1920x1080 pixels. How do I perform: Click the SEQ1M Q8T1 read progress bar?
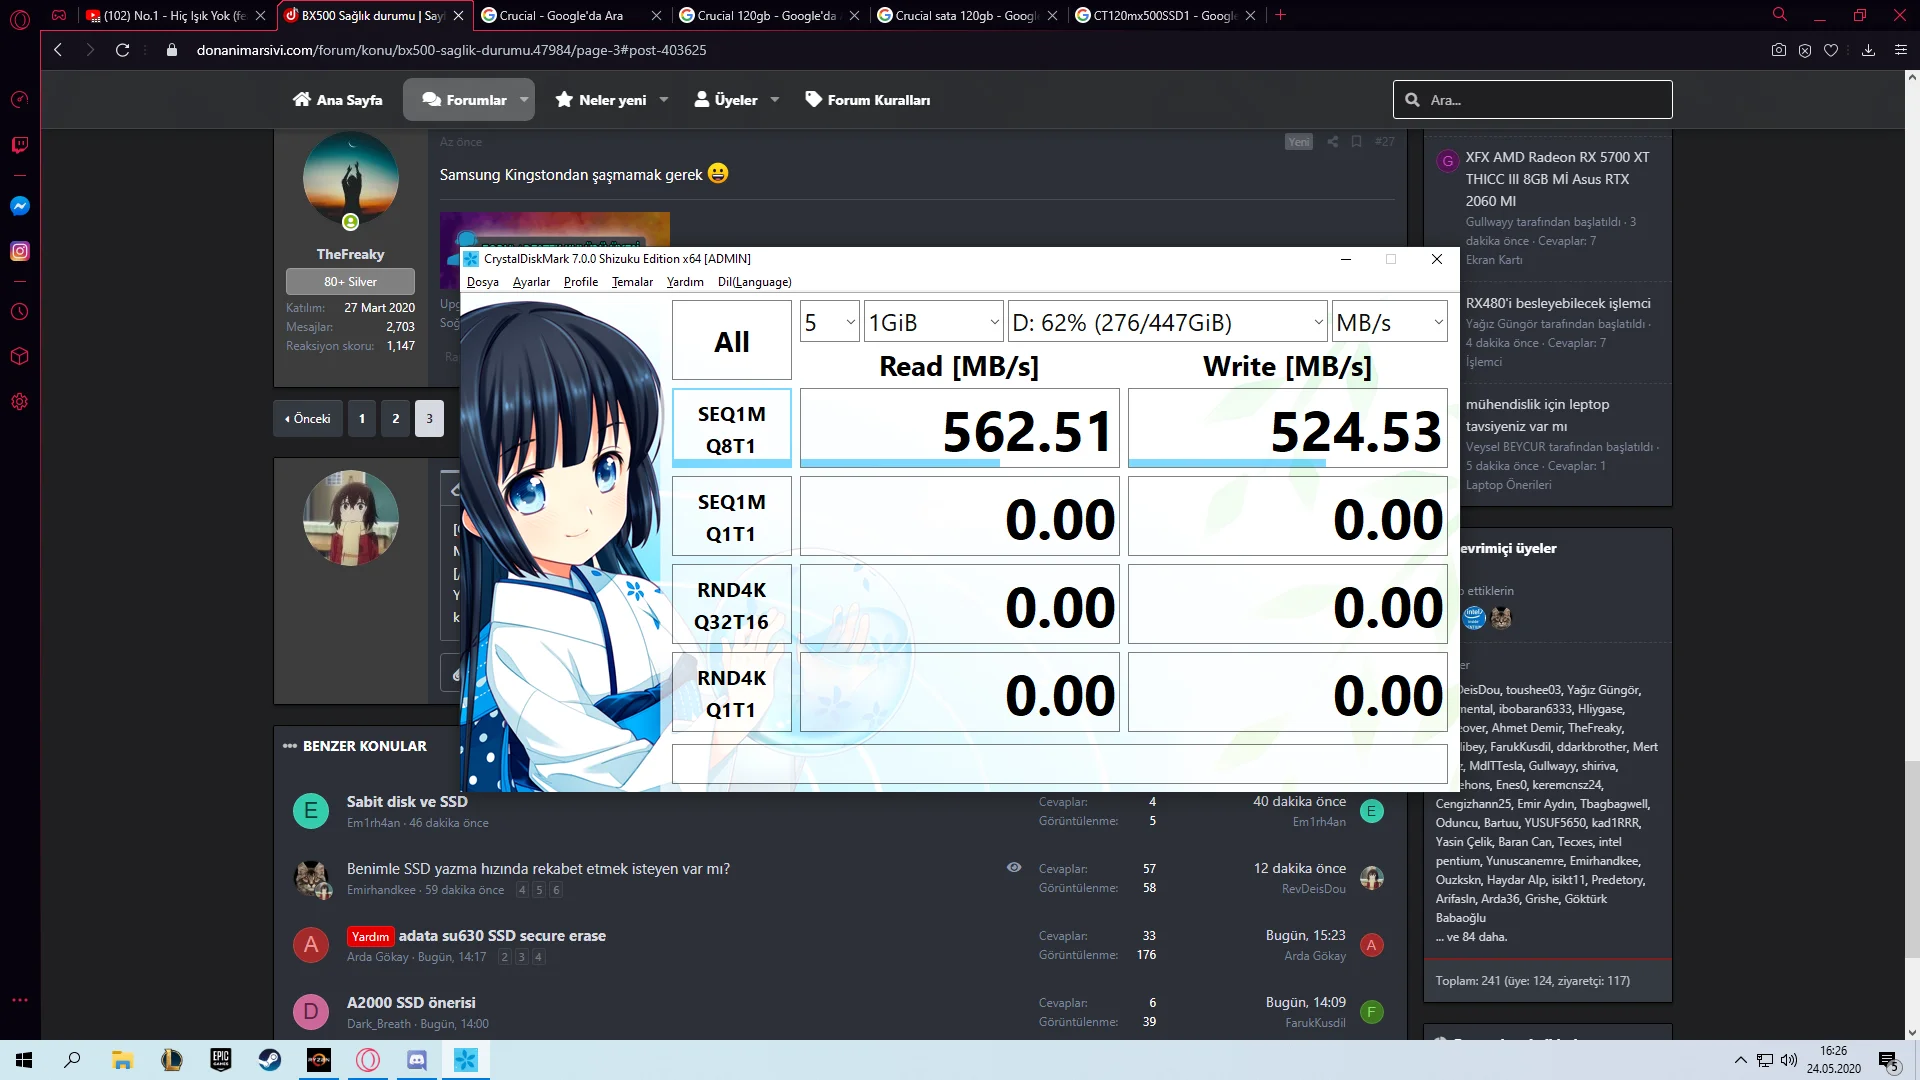tap(900, 464)
